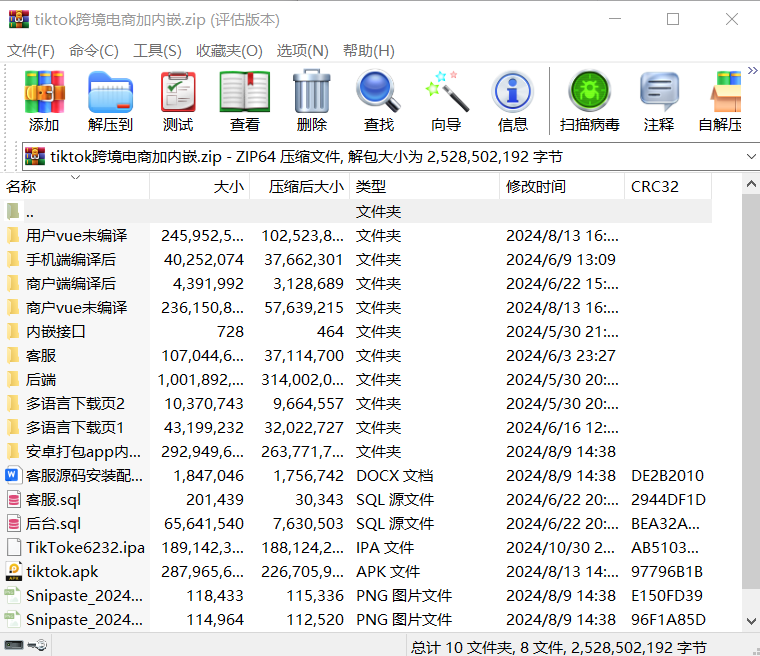Launch the Wizard (向导) wand icon
The image size is (760, 656).
(446, 101)
